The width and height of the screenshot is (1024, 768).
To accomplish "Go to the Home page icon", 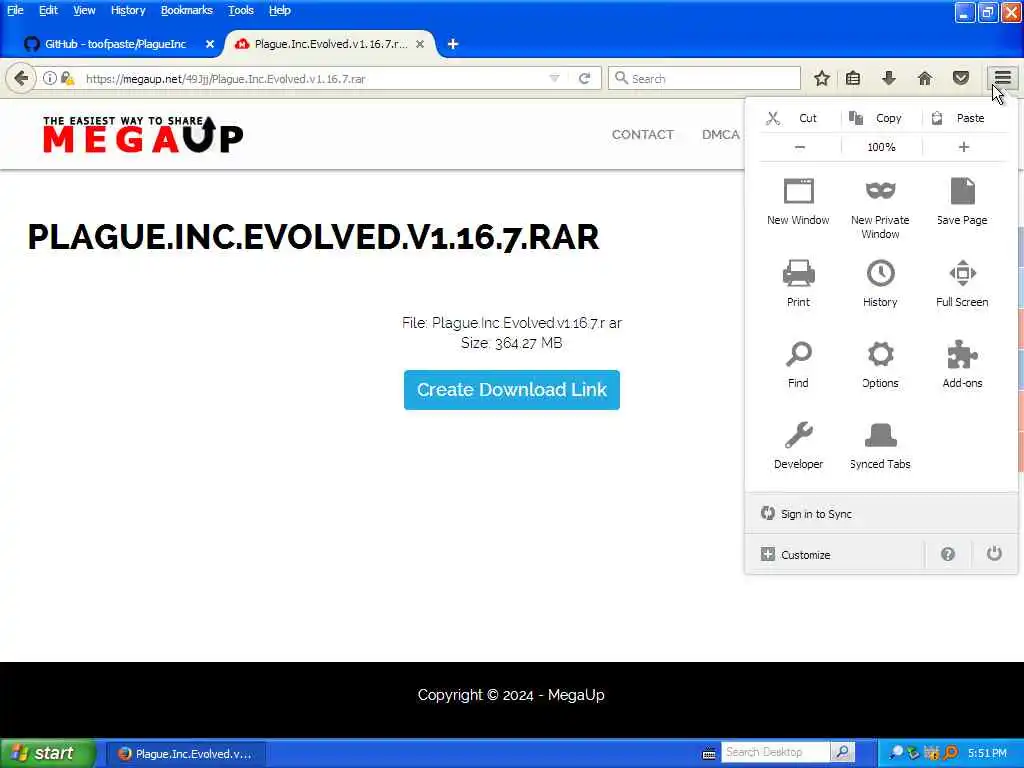I will click(x=924, y=79).
